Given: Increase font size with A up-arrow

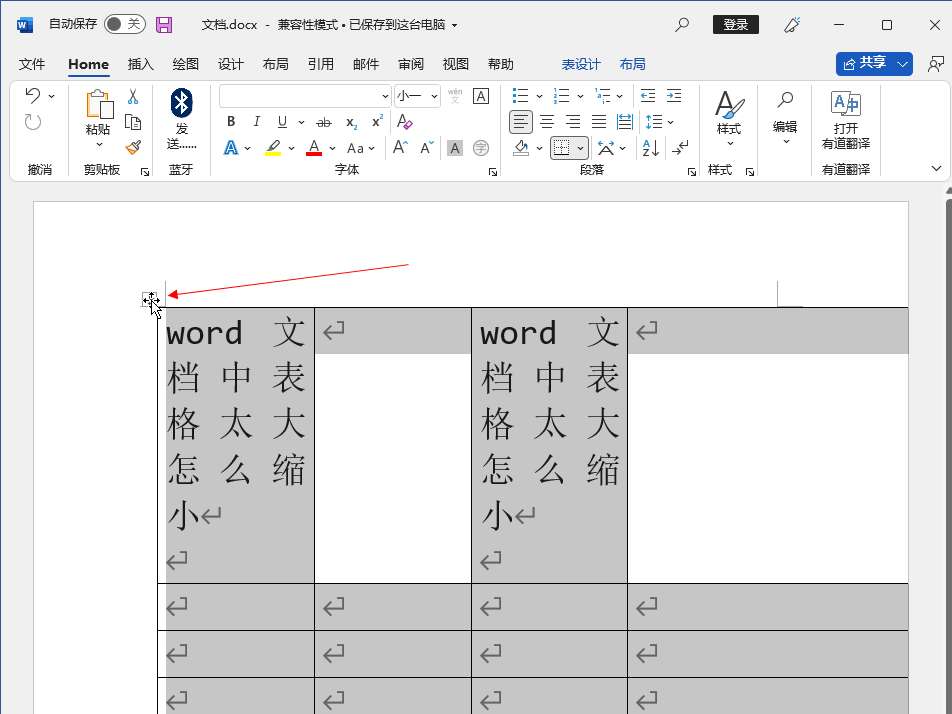Looking at the screenshot, I should point(400,148).
